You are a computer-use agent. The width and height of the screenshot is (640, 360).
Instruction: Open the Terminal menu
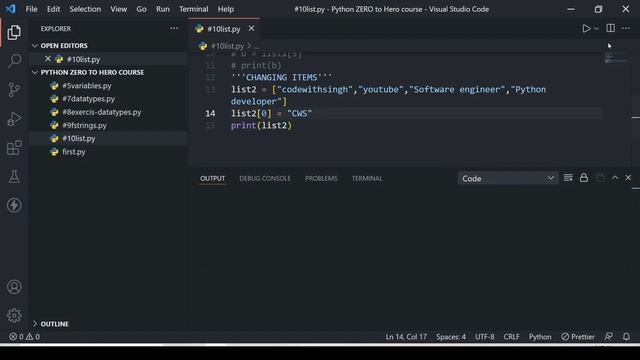[193, 9]
